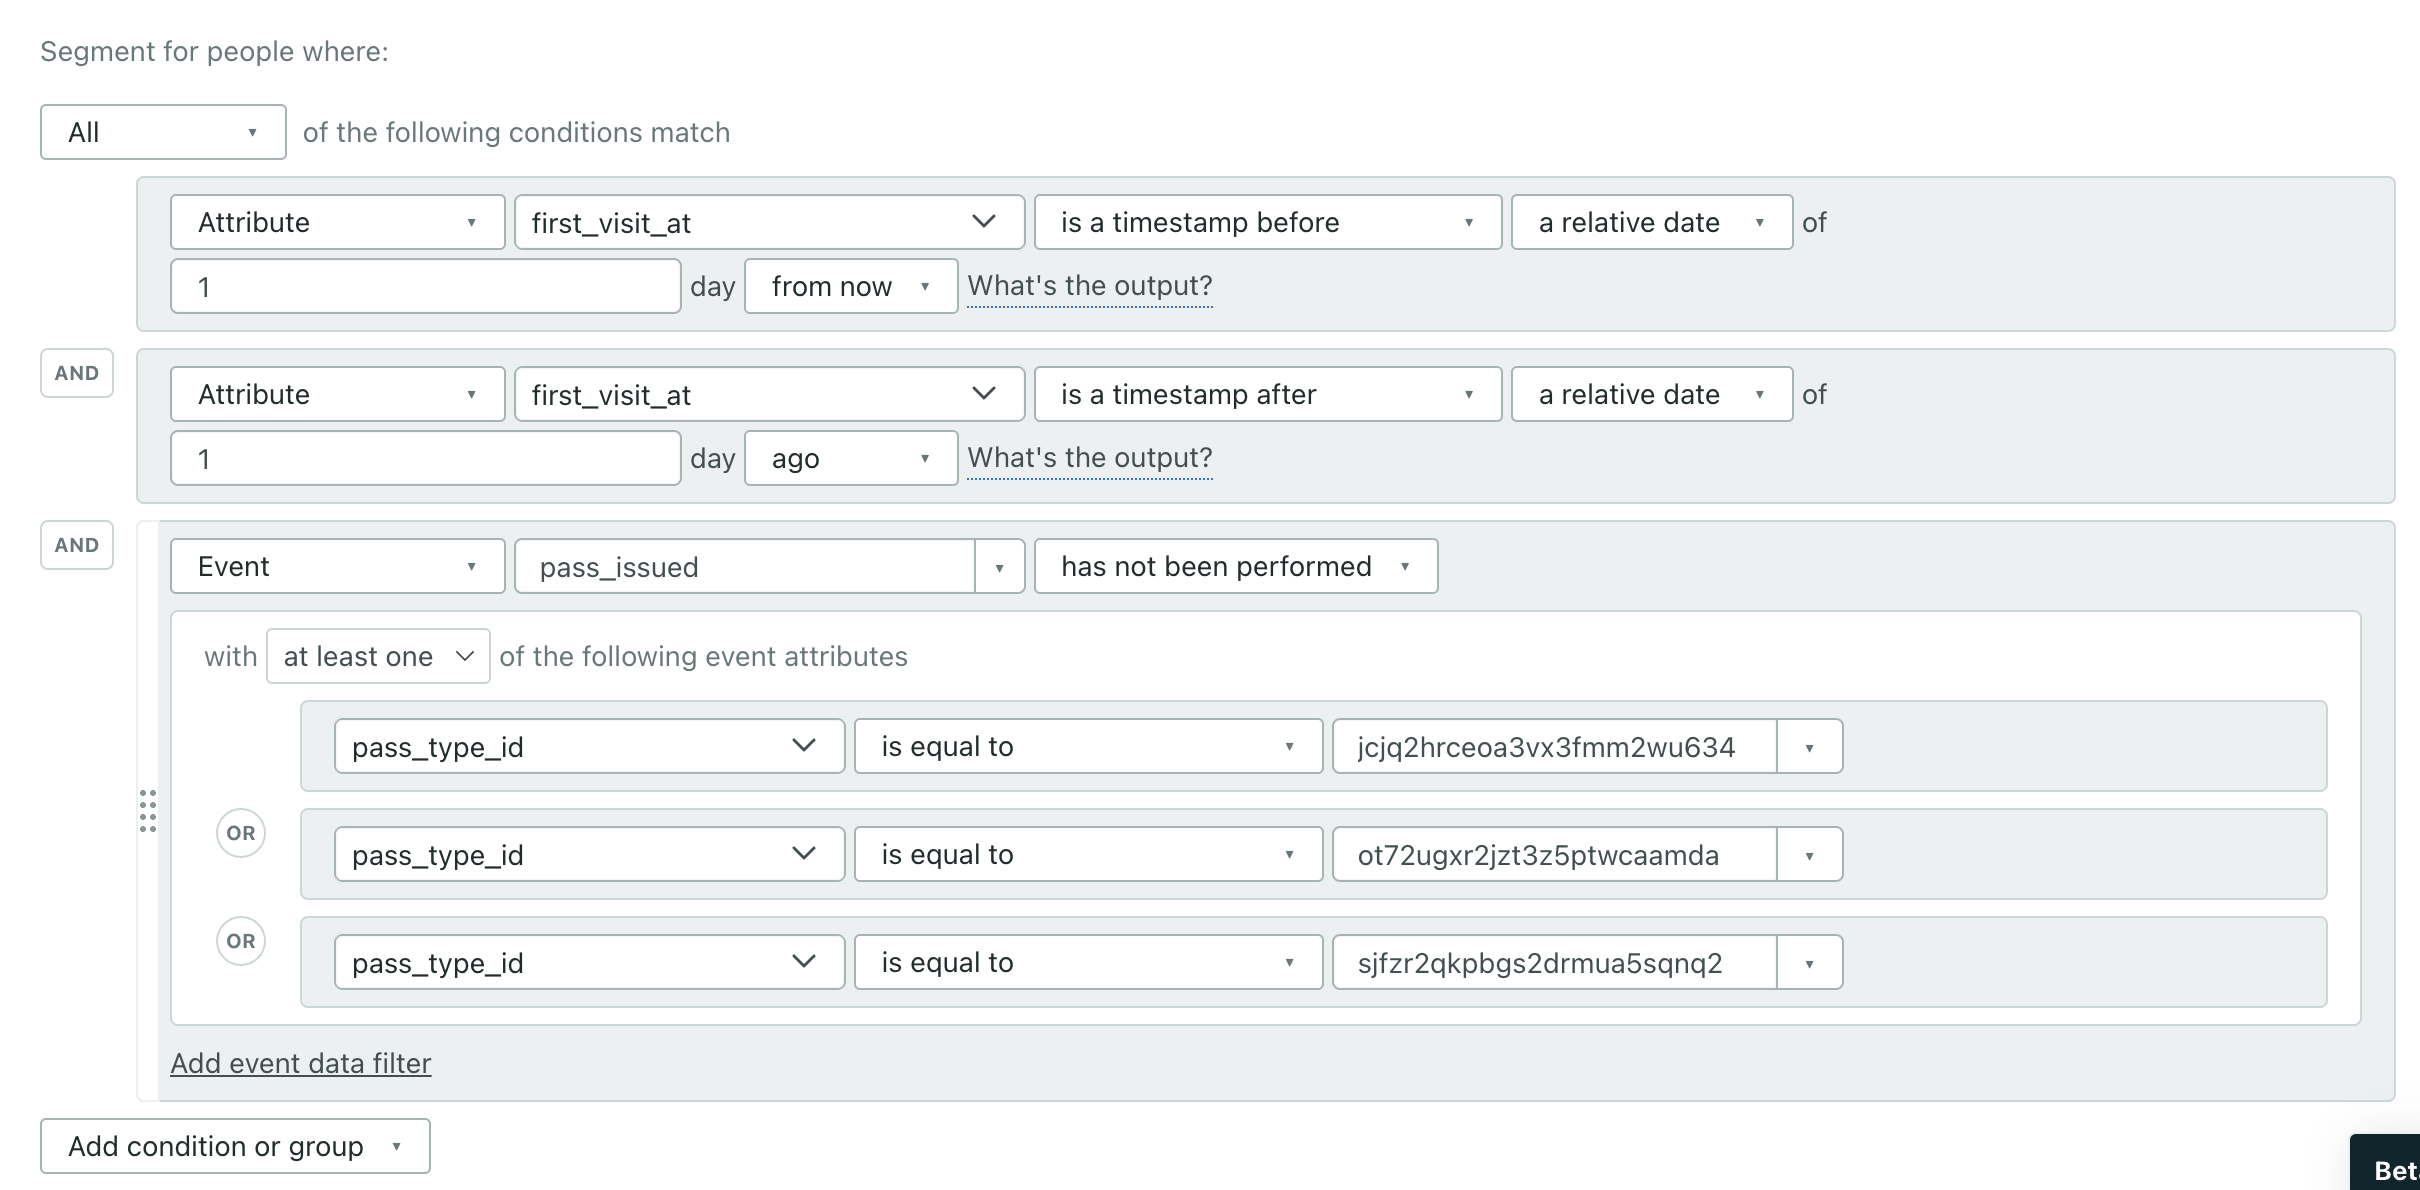
Task: Click the drag handle beside event condition
Action: tap(148, 811)
